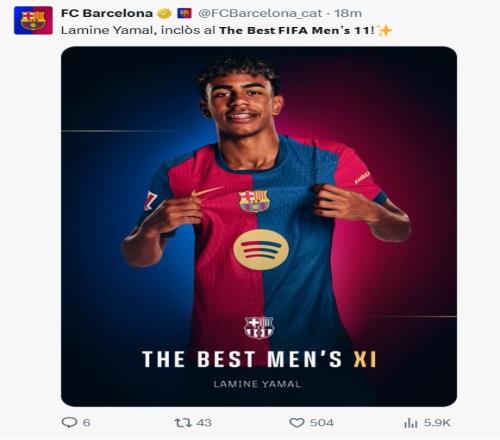Image resolution: width=500 pixels, height=440 pixels.
Task: Visit the @FCBarcelona_cat handle
Action: 260,13
